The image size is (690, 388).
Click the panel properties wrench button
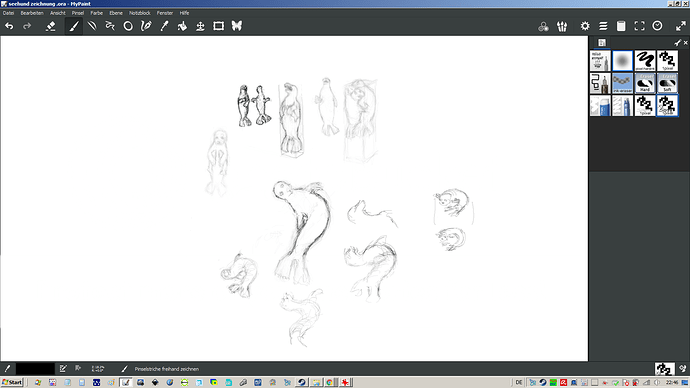tap(677, 43)
